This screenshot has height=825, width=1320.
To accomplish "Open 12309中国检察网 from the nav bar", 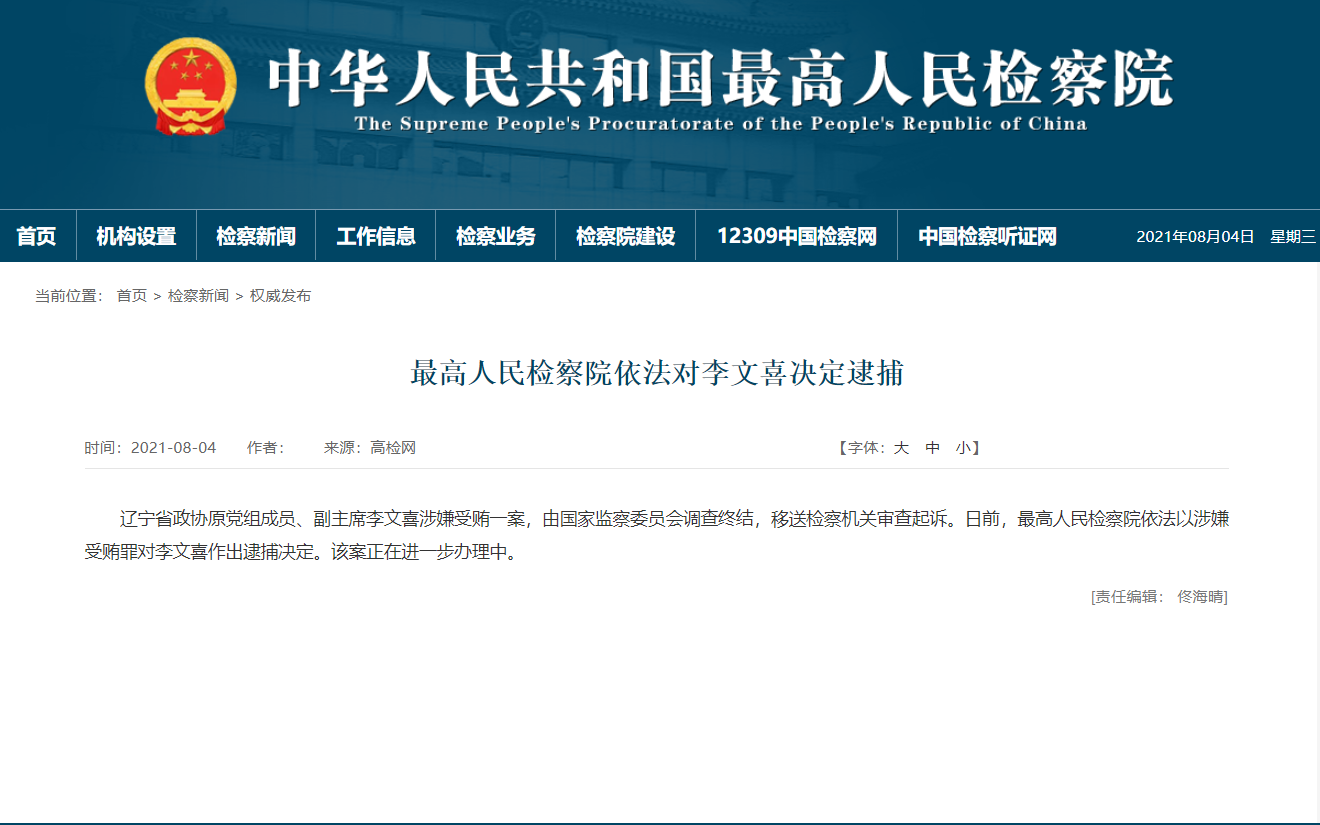I will coord(797,237).
